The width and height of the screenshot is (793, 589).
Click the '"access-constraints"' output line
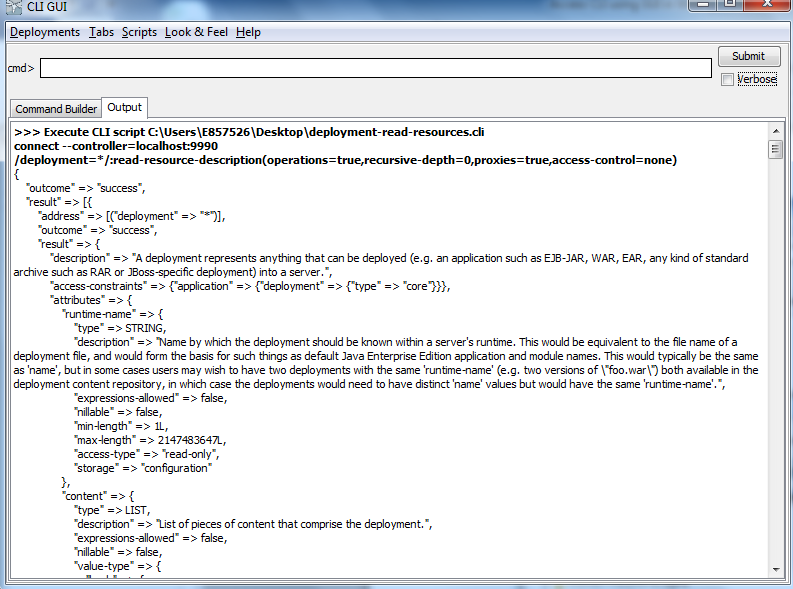[250, 286]
